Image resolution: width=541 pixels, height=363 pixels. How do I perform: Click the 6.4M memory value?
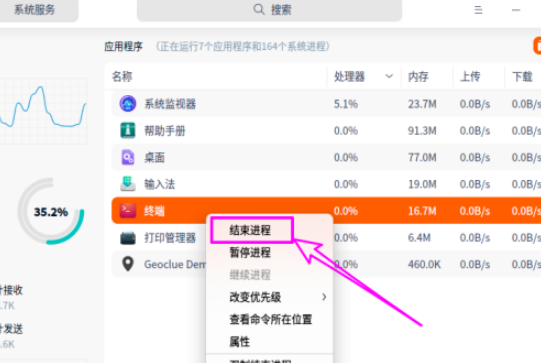[x=419, y=238]
